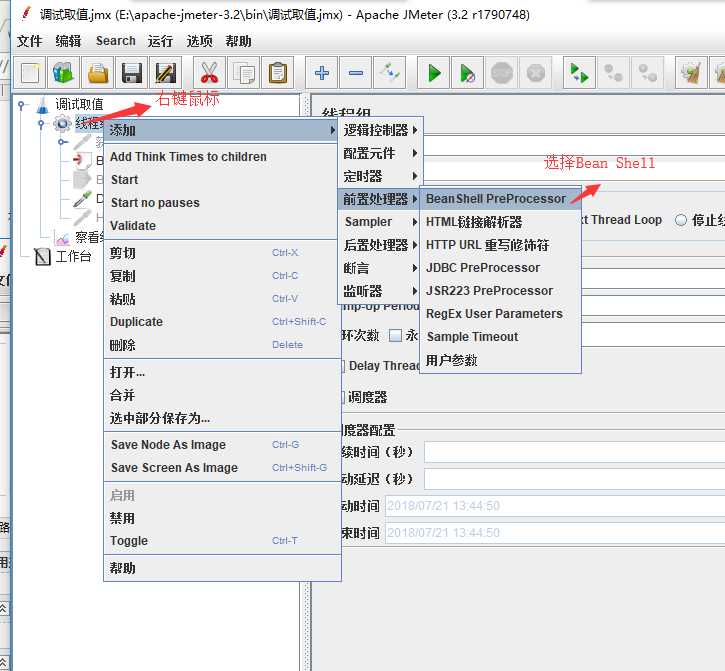Click the Remote Stop All icon
This screenshot has height=671, width=725.
614,73
